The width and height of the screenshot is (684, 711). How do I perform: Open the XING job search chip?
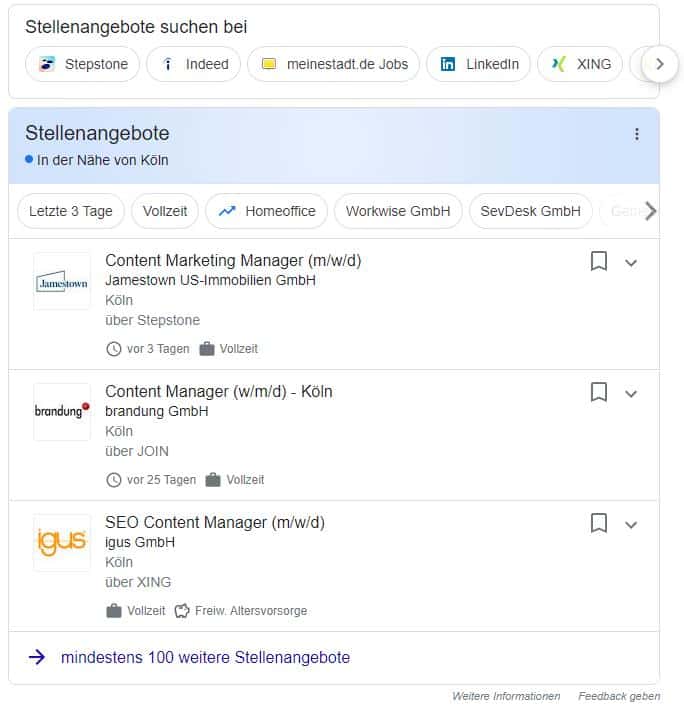tap(581, 64)
